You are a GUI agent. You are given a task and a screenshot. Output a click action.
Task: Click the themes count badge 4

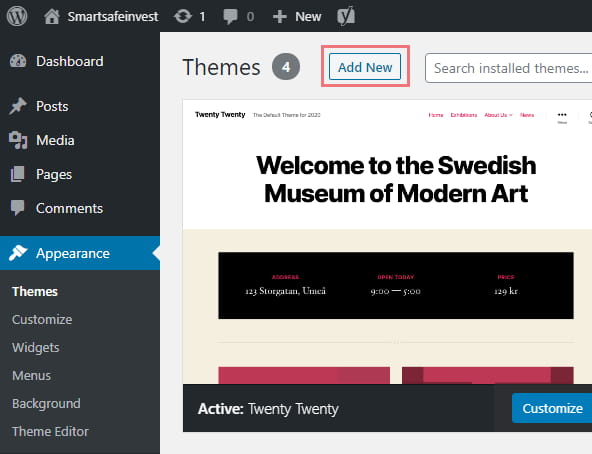point(286,67)
